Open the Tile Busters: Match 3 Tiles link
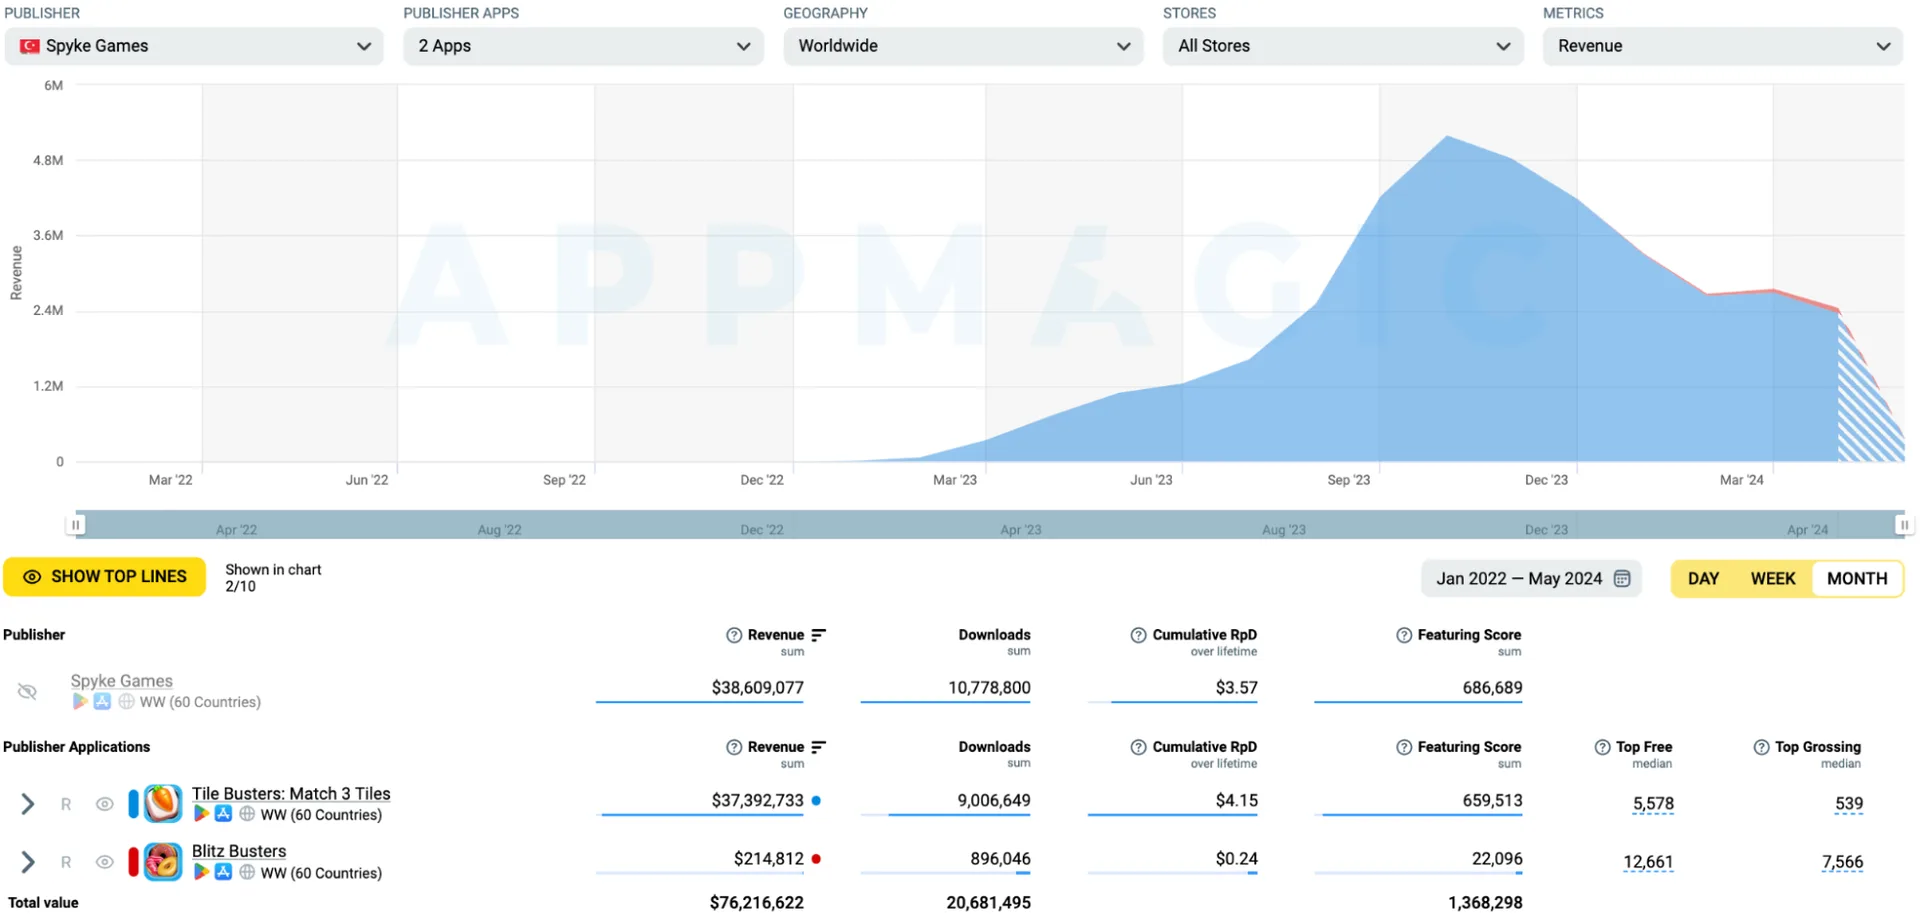This screenshot has width=1920, height=923. pos(291,794)
